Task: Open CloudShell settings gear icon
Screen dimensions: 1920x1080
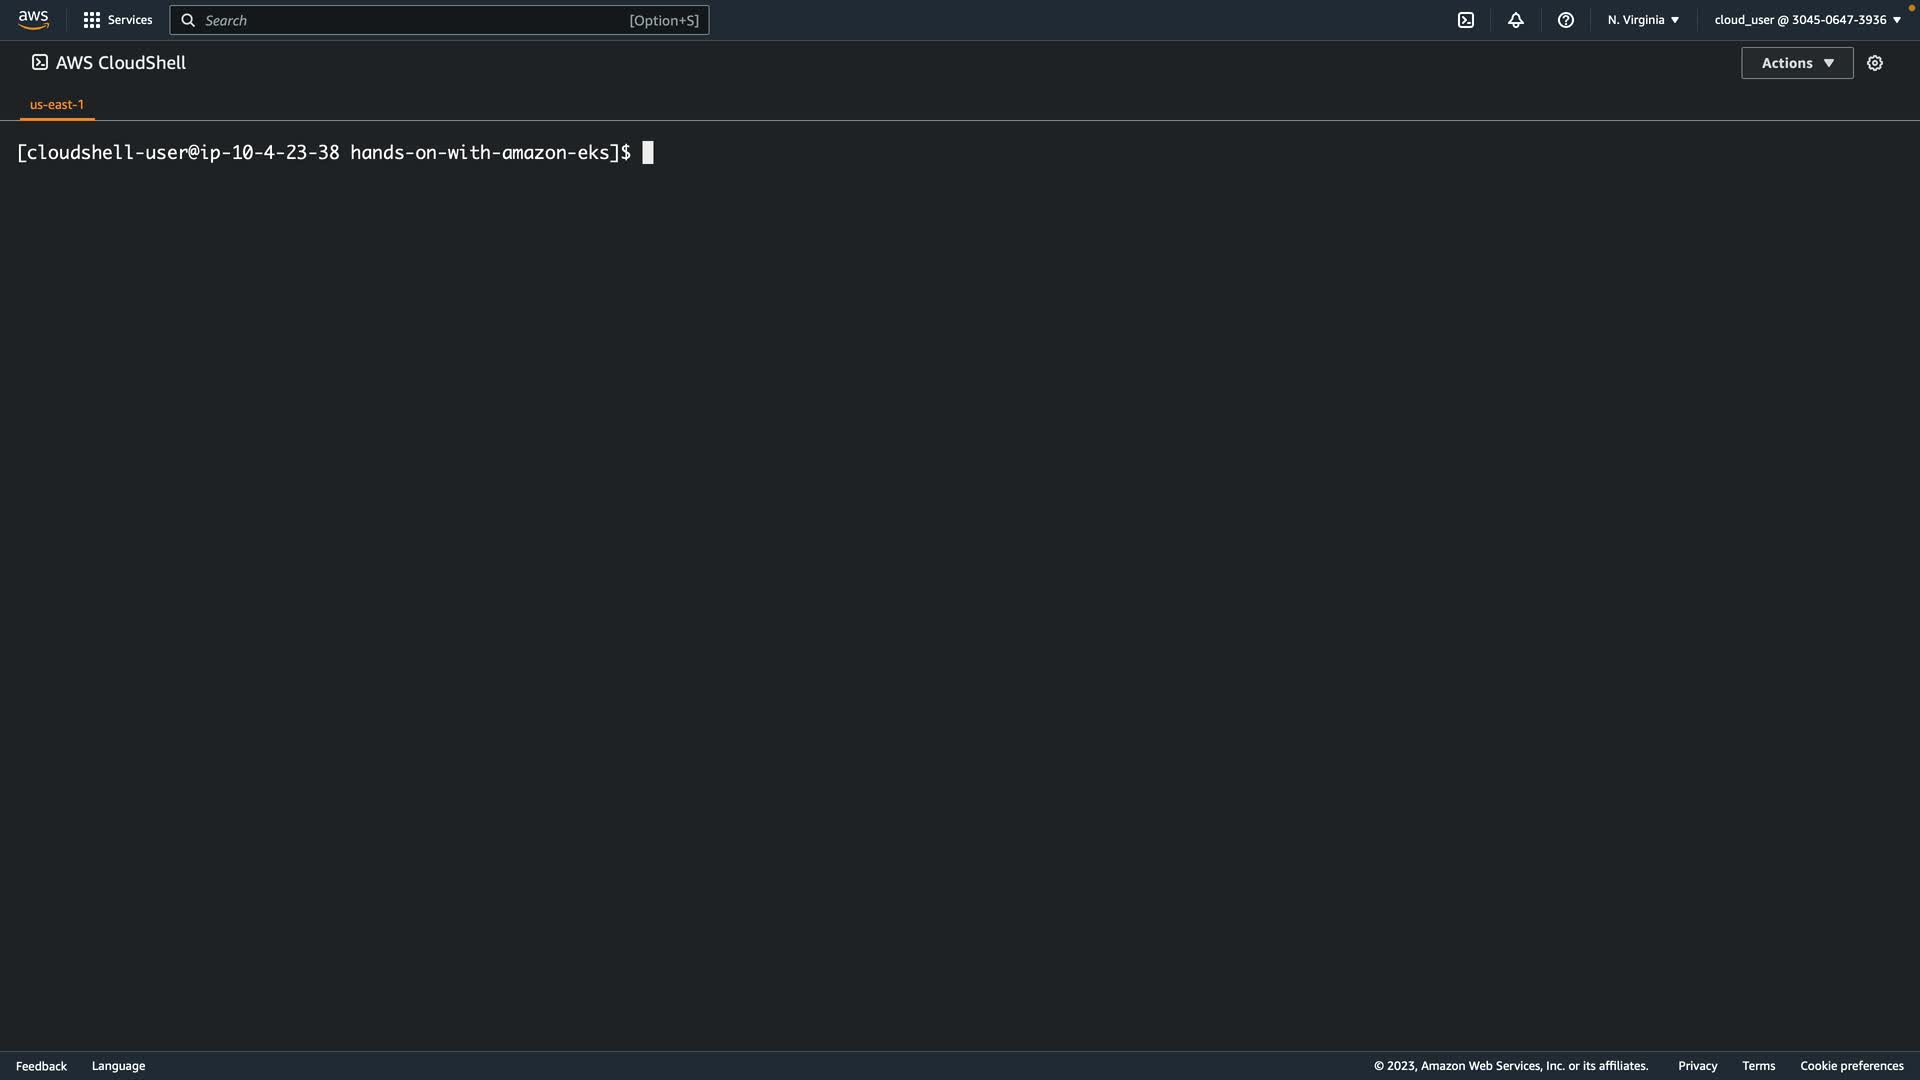Action: coord(1875,63)
